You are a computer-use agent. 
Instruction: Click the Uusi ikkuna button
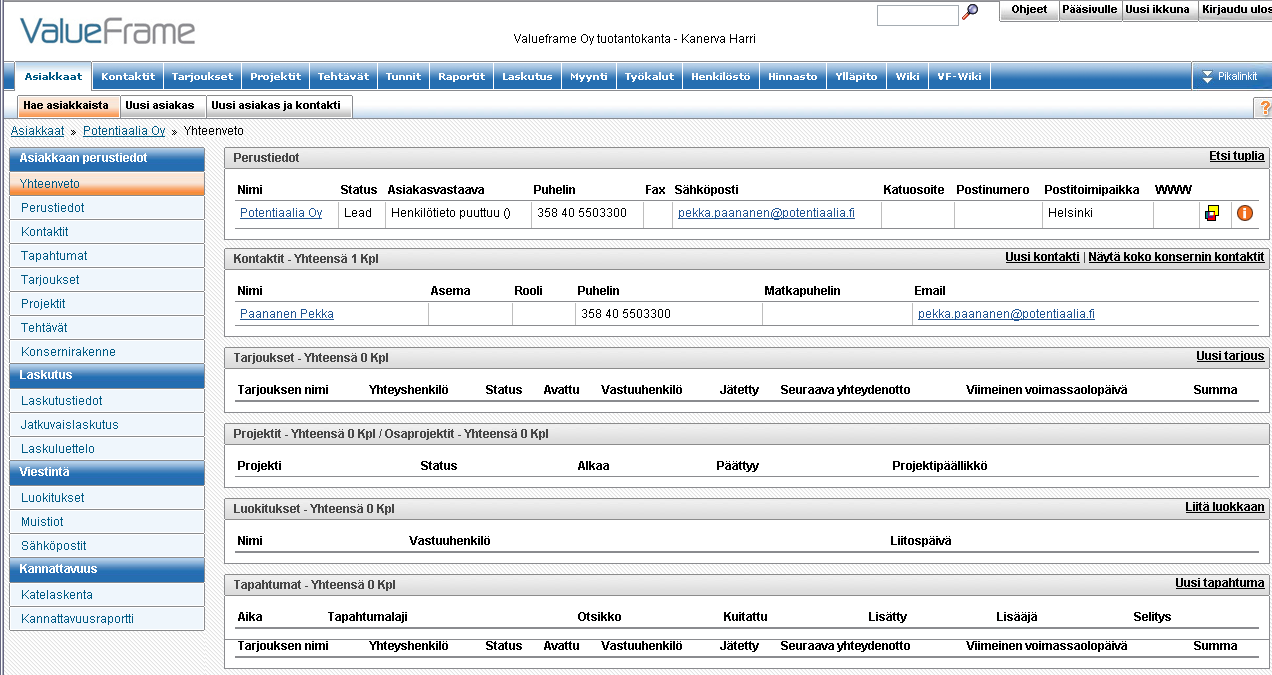[x=1157, y=10]
